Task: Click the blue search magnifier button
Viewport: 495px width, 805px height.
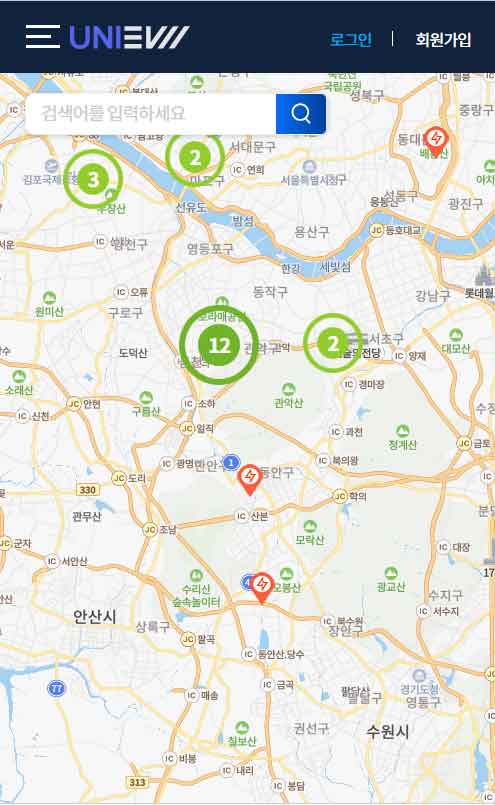Action: [x=301, y=113]
